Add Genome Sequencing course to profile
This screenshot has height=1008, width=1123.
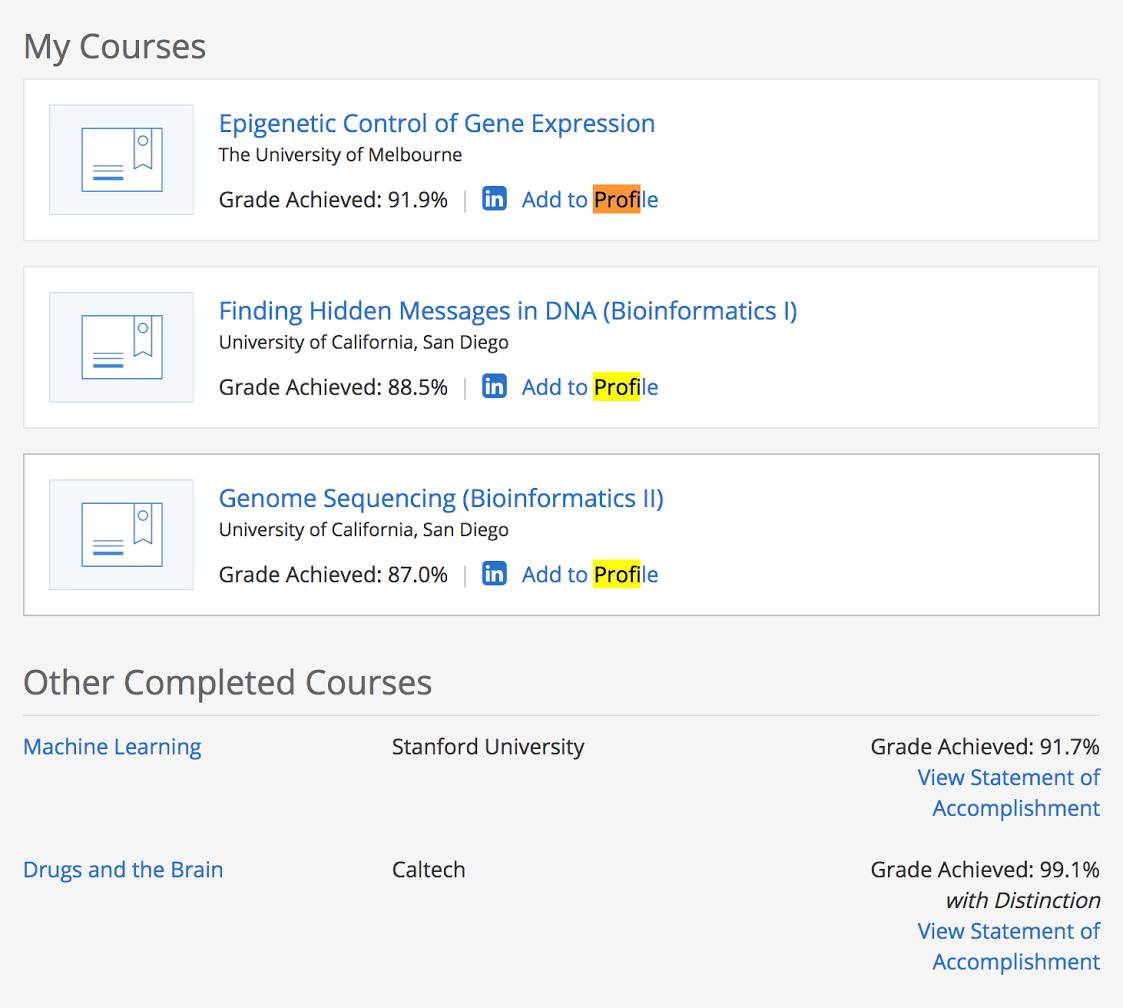coord(589,575)
